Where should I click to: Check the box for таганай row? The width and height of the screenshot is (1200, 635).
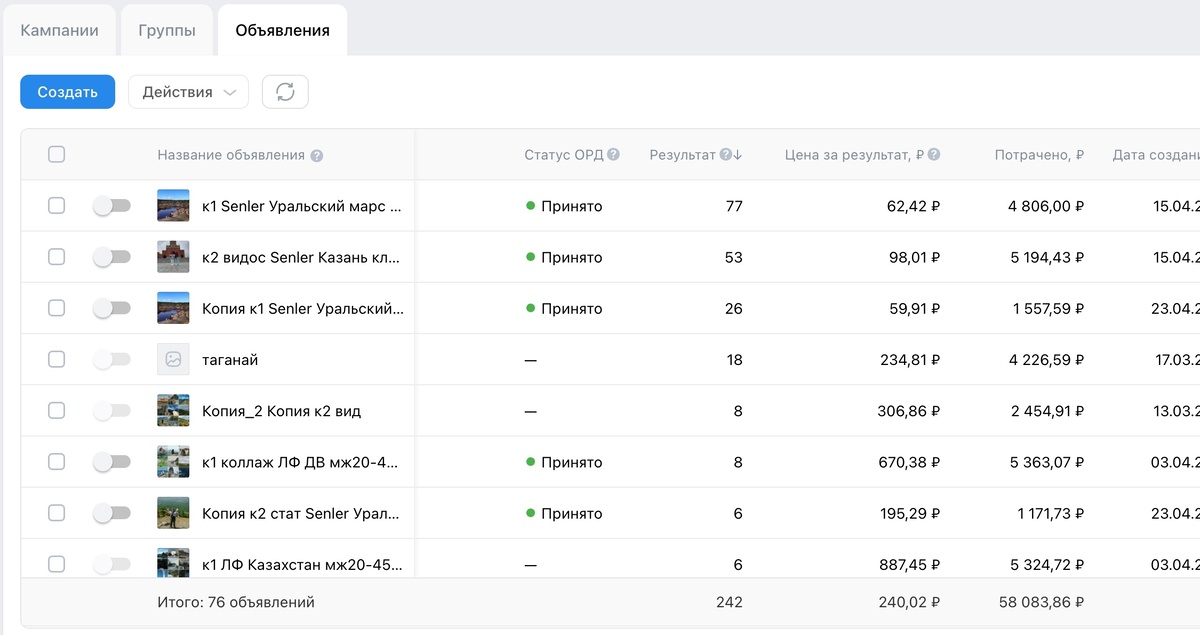57,359
